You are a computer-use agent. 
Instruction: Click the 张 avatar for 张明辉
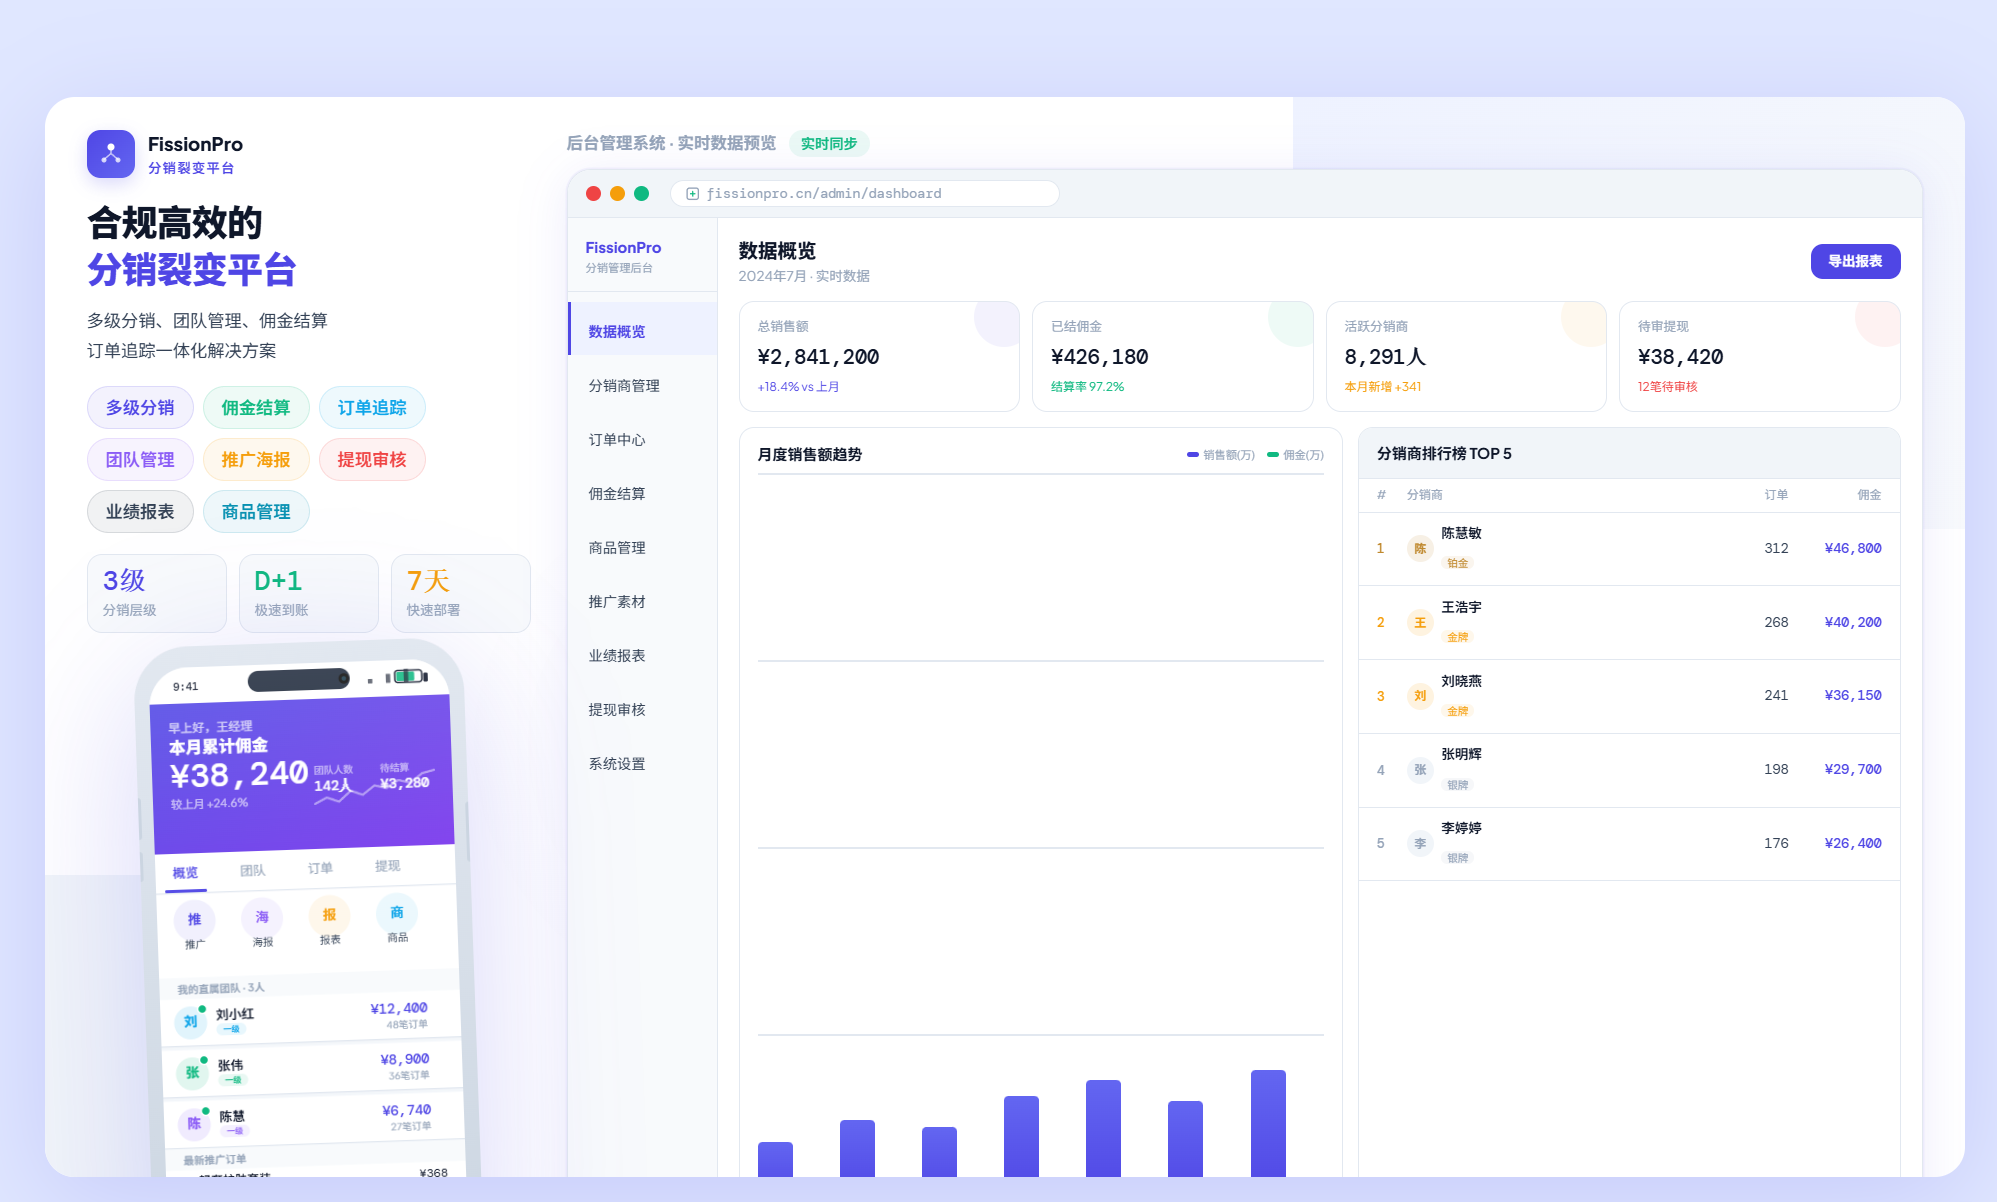coord(1420,770)
